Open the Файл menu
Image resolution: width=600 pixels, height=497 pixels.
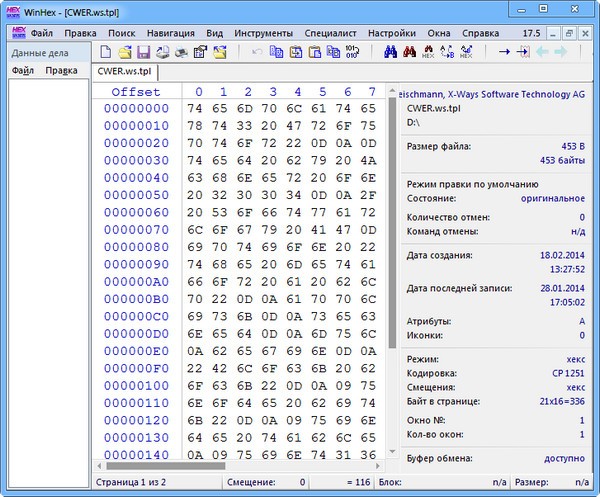tap(41, 32)
